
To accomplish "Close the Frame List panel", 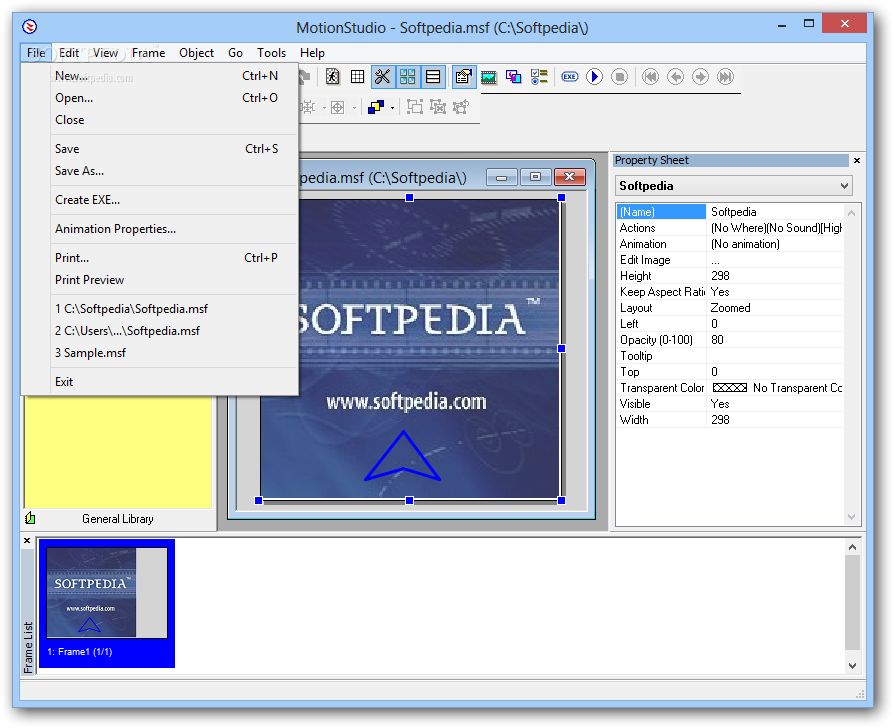I will 27,540.
